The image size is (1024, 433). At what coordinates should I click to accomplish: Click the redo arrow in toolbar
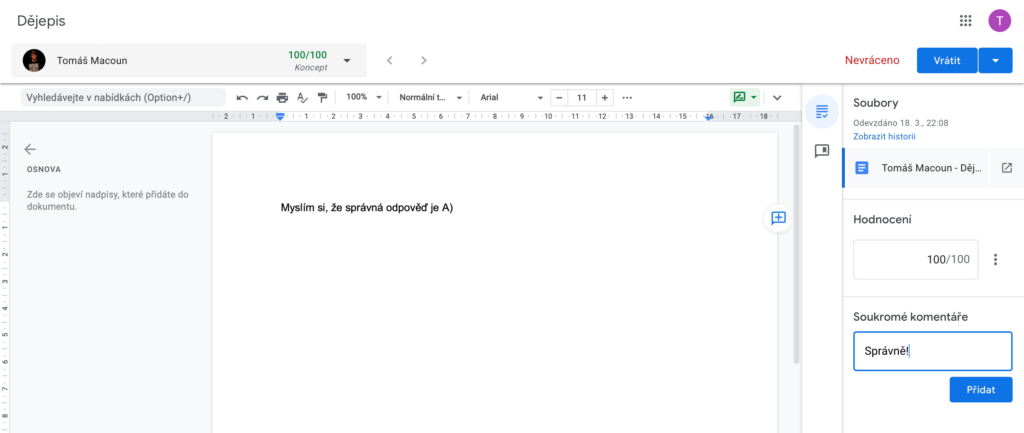click(262, 98)
